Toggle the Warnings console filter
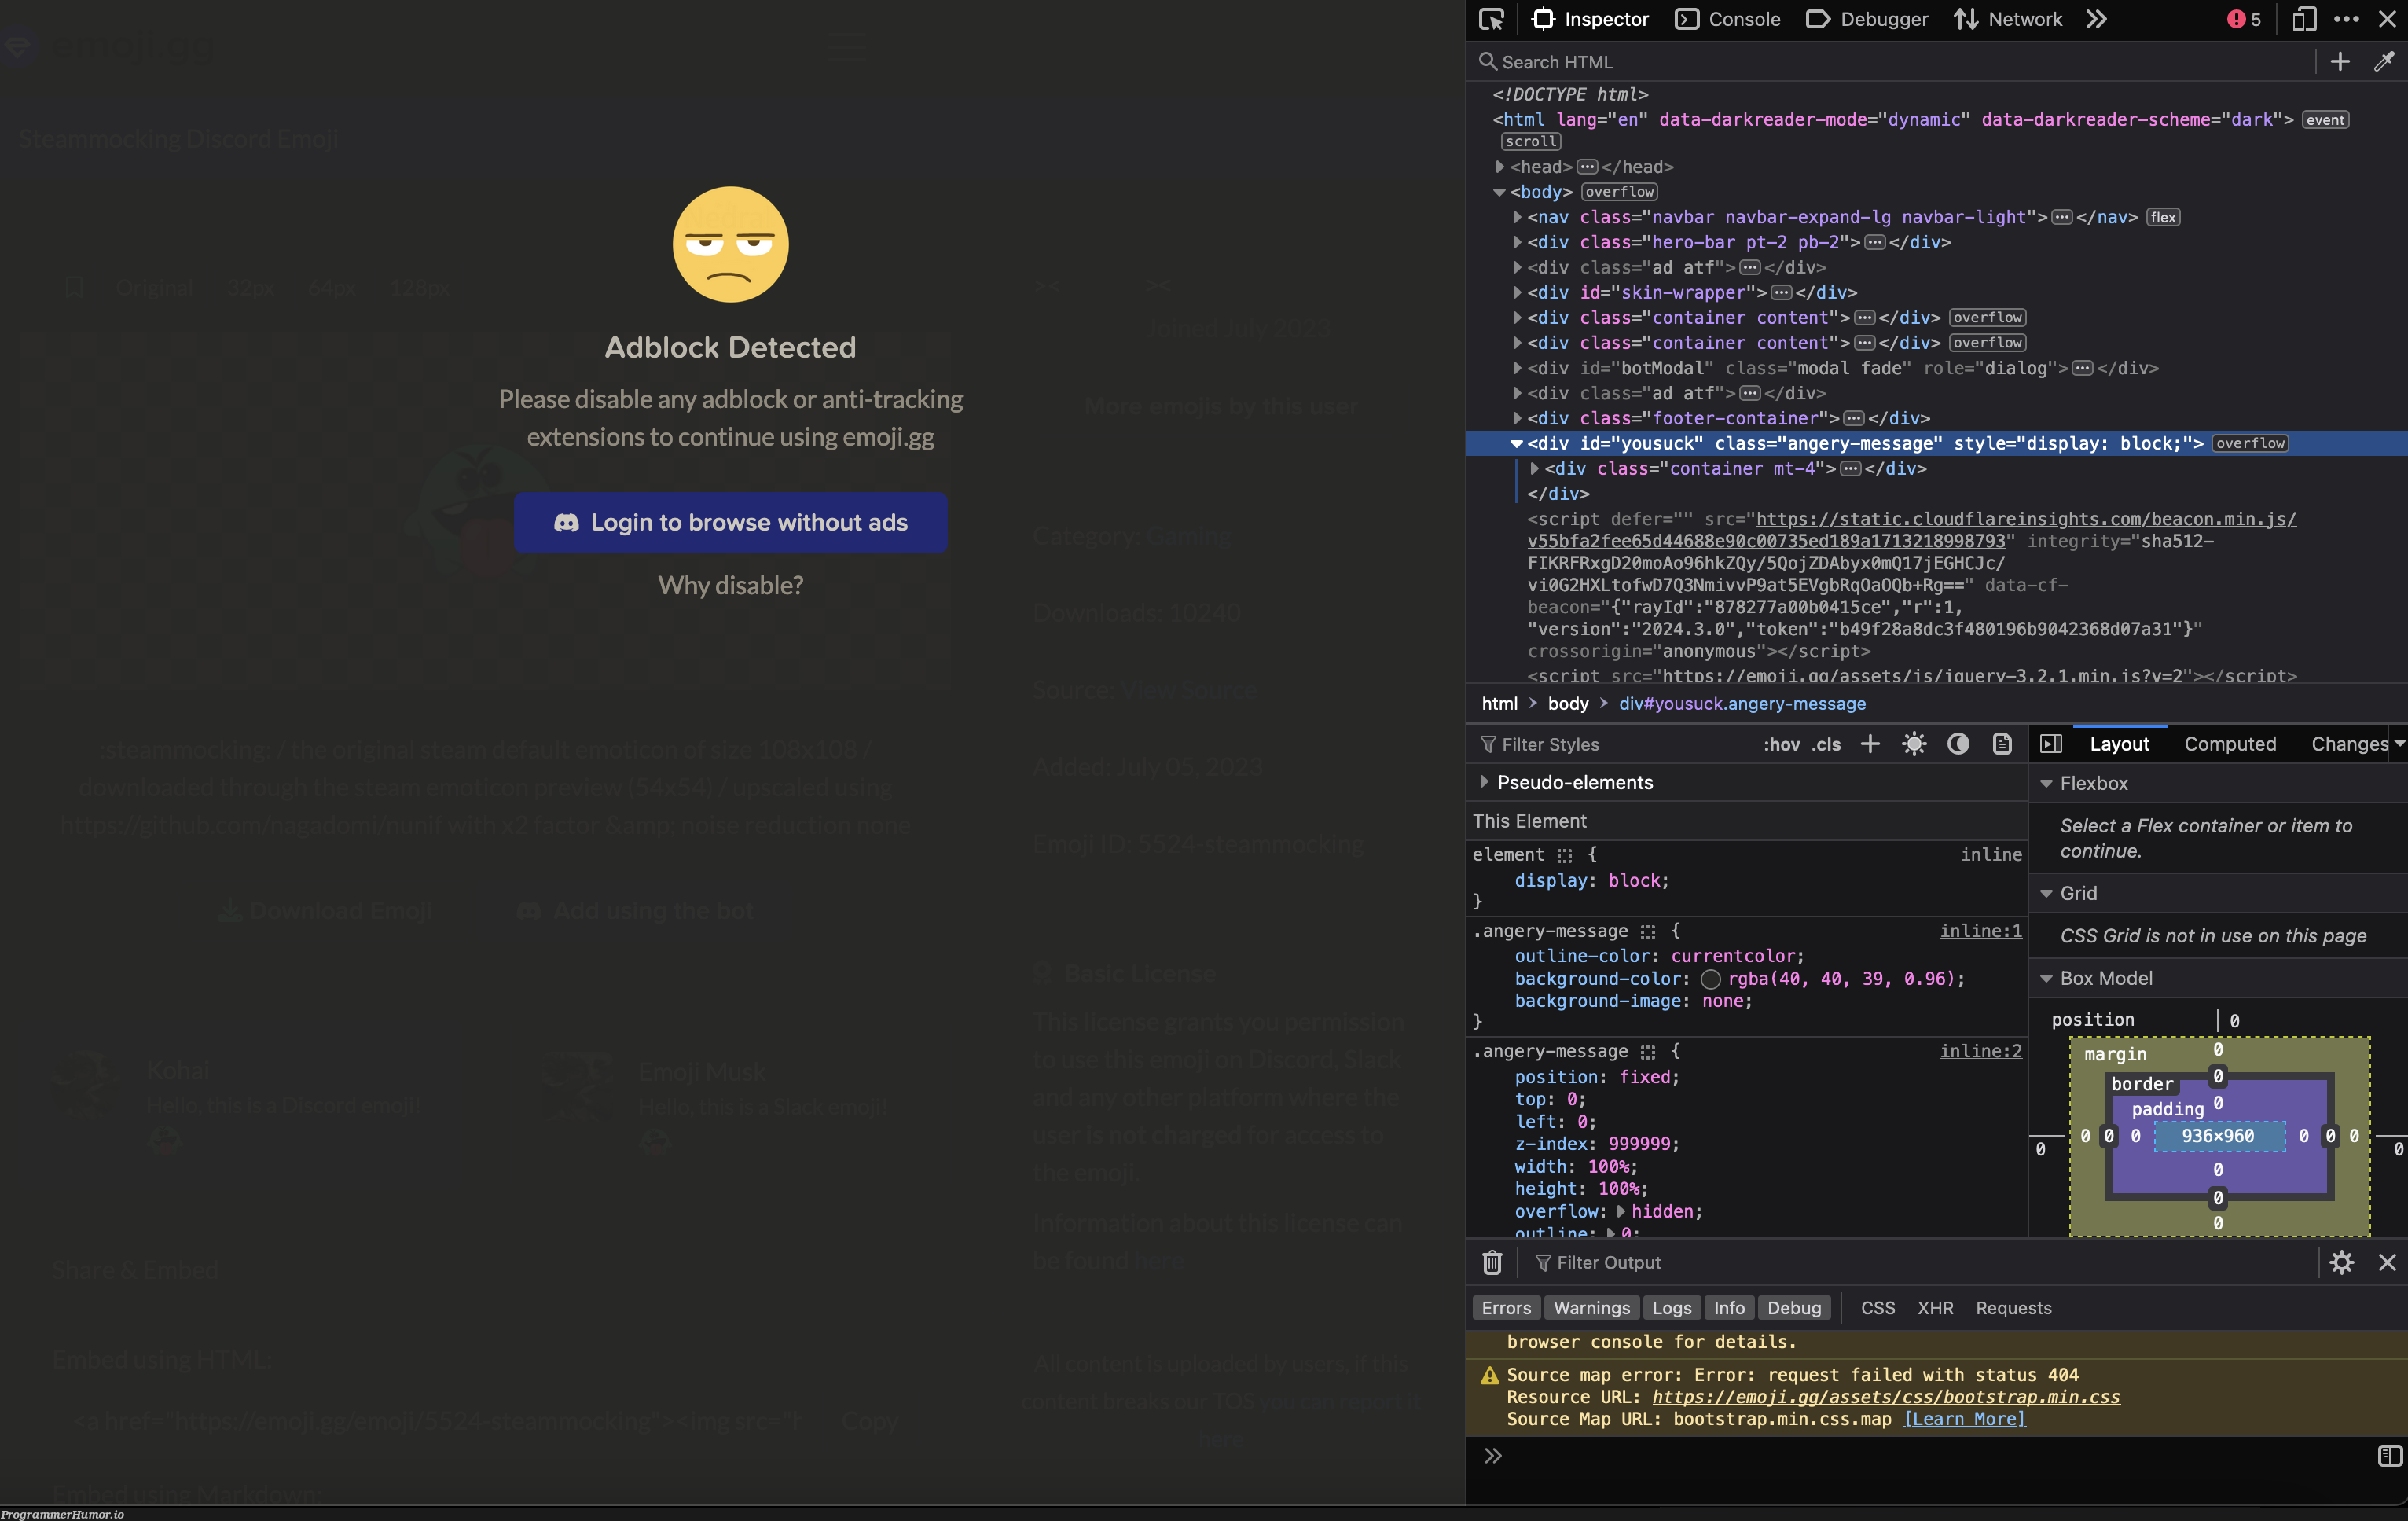2408x1521 pixels. [x=1592, y=1308]
